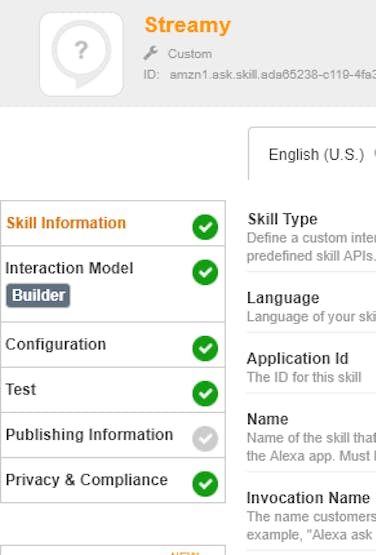Click the Language field heading
This screenshot has height=555, width=376.
click(x=283, y=298)
